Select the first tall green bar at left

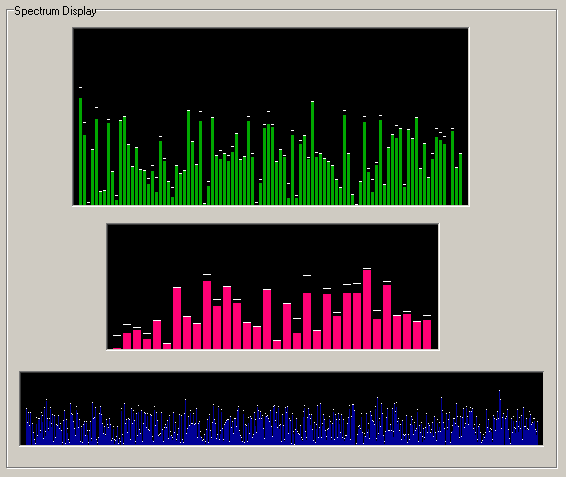tap(80, 151)
